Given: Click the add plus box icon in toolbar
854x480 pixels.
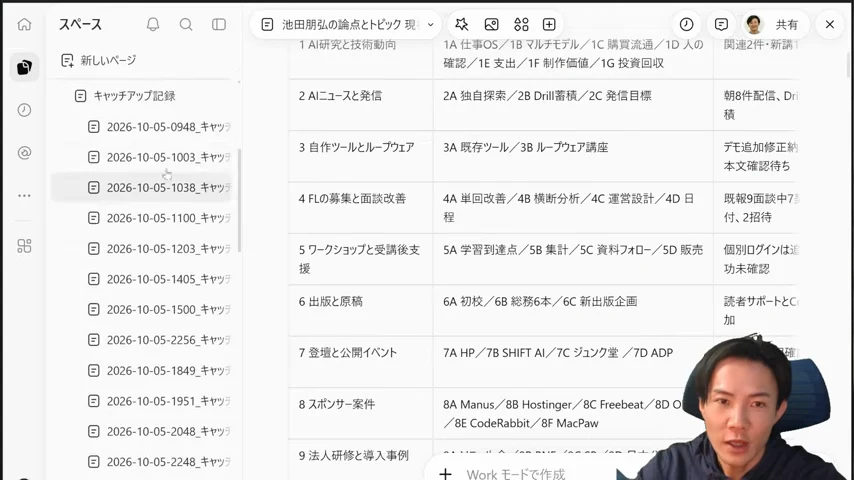Looking at the screenshot, I should pos(549,25).
